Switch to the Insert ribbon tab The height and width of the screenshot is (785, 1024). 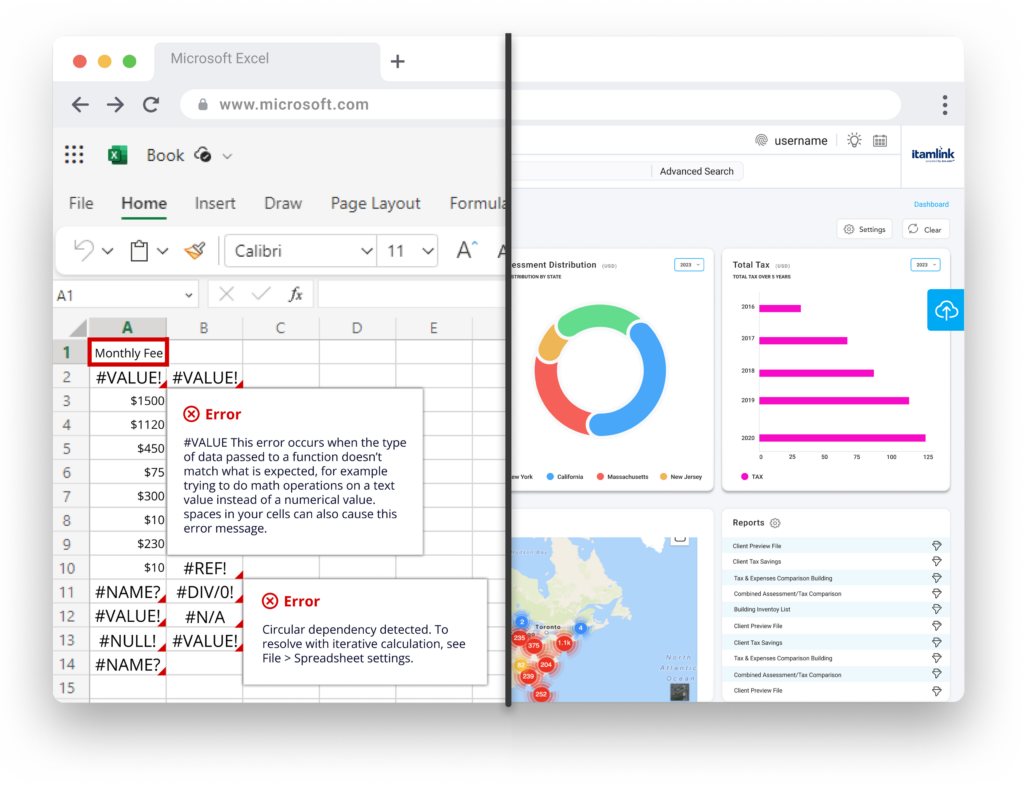pyautogui.click(x=215, y=203)
